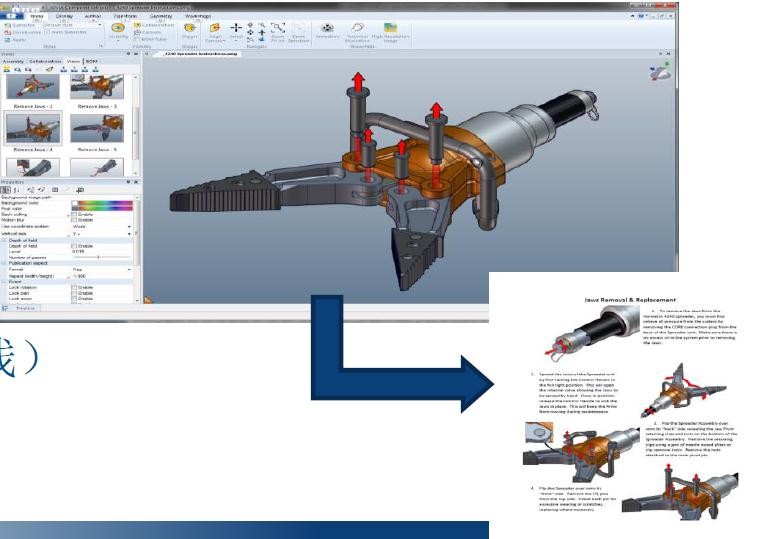Pin the Properties pane with pushpin icon
Image resolution: width=761 pixels, height=539 pixels.
tap(129, 182)
